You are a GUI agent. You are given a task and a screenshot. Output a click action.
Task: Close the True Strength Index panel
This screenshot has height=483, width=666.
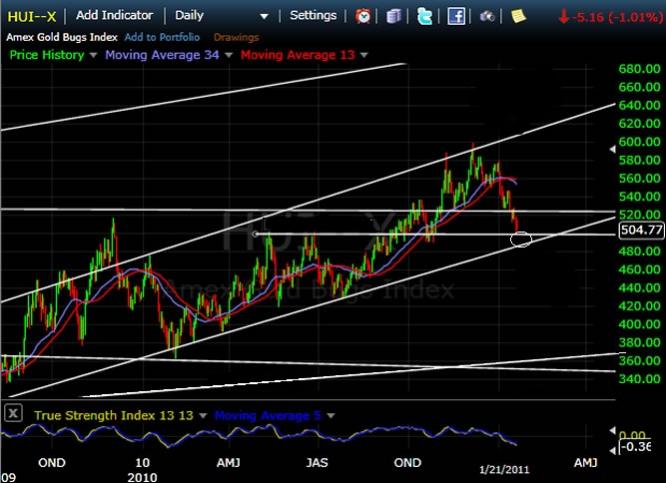point(13,413)
